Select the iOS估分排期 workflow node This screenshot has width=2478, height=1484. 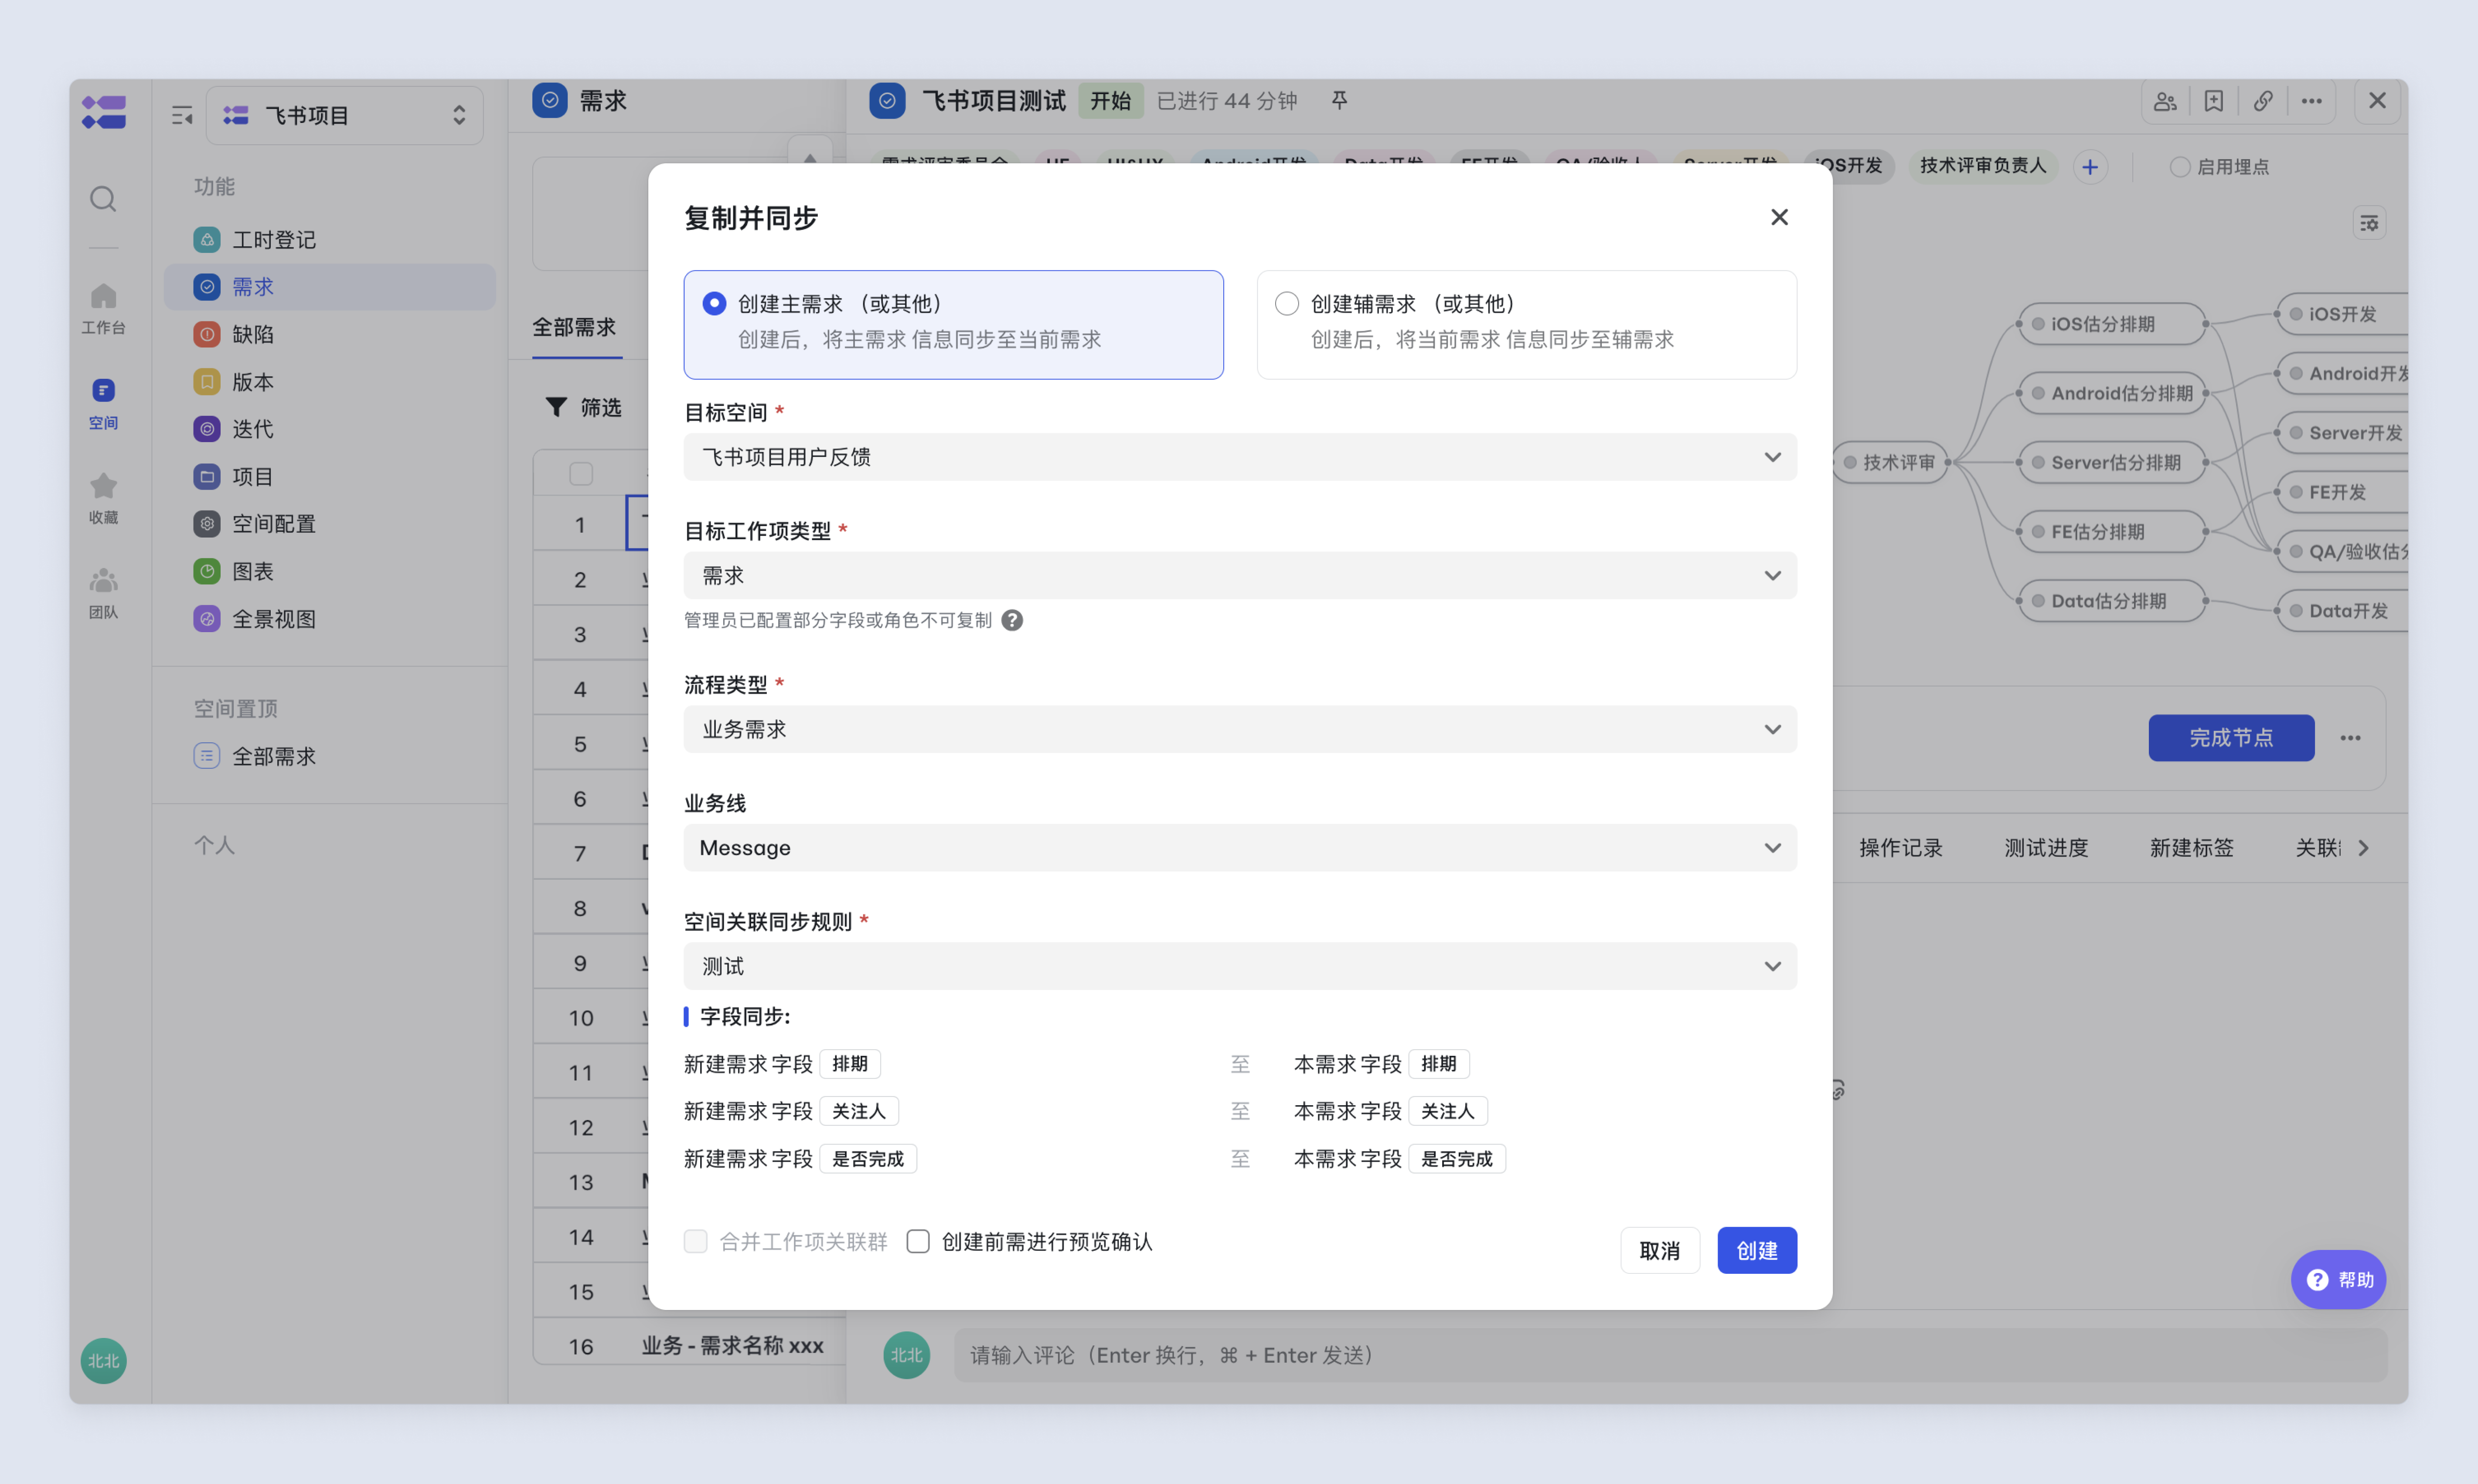tap(2111, 324)
